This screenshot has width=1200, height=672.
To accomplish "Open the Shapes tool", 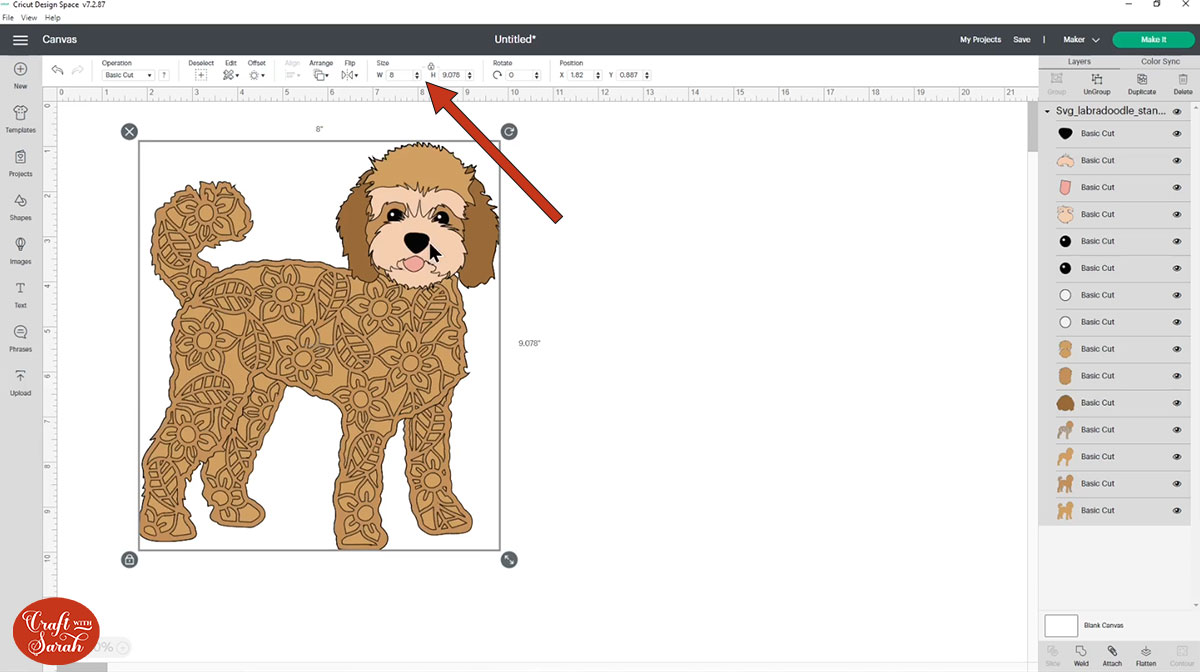I will [x=20, y=205].
